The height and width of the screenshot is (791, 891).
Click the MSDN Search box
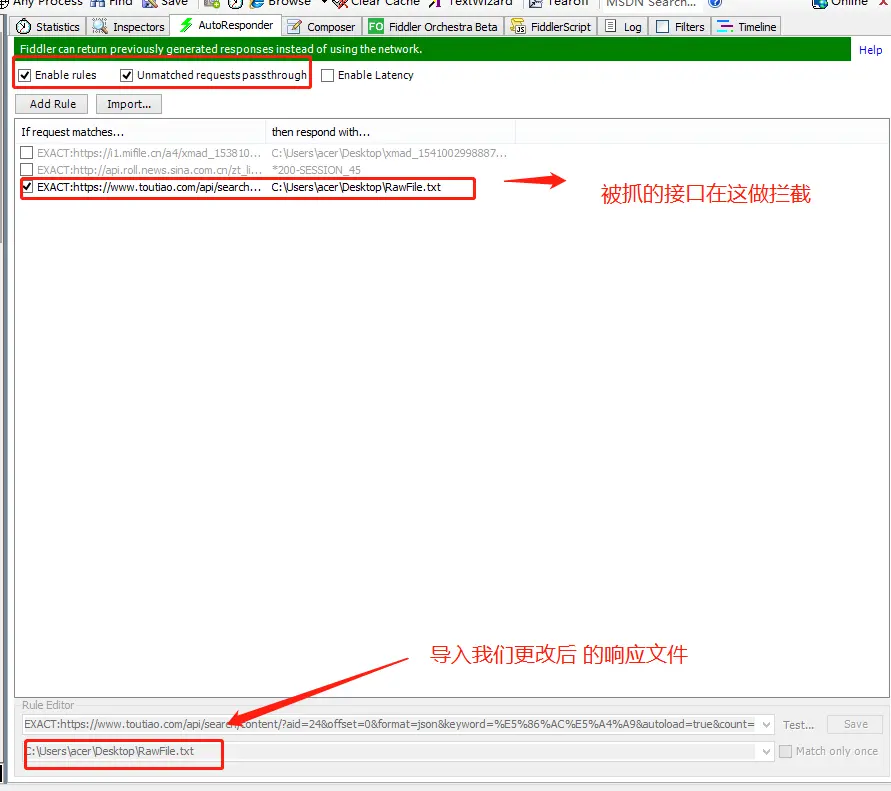[x=651, y=3]
